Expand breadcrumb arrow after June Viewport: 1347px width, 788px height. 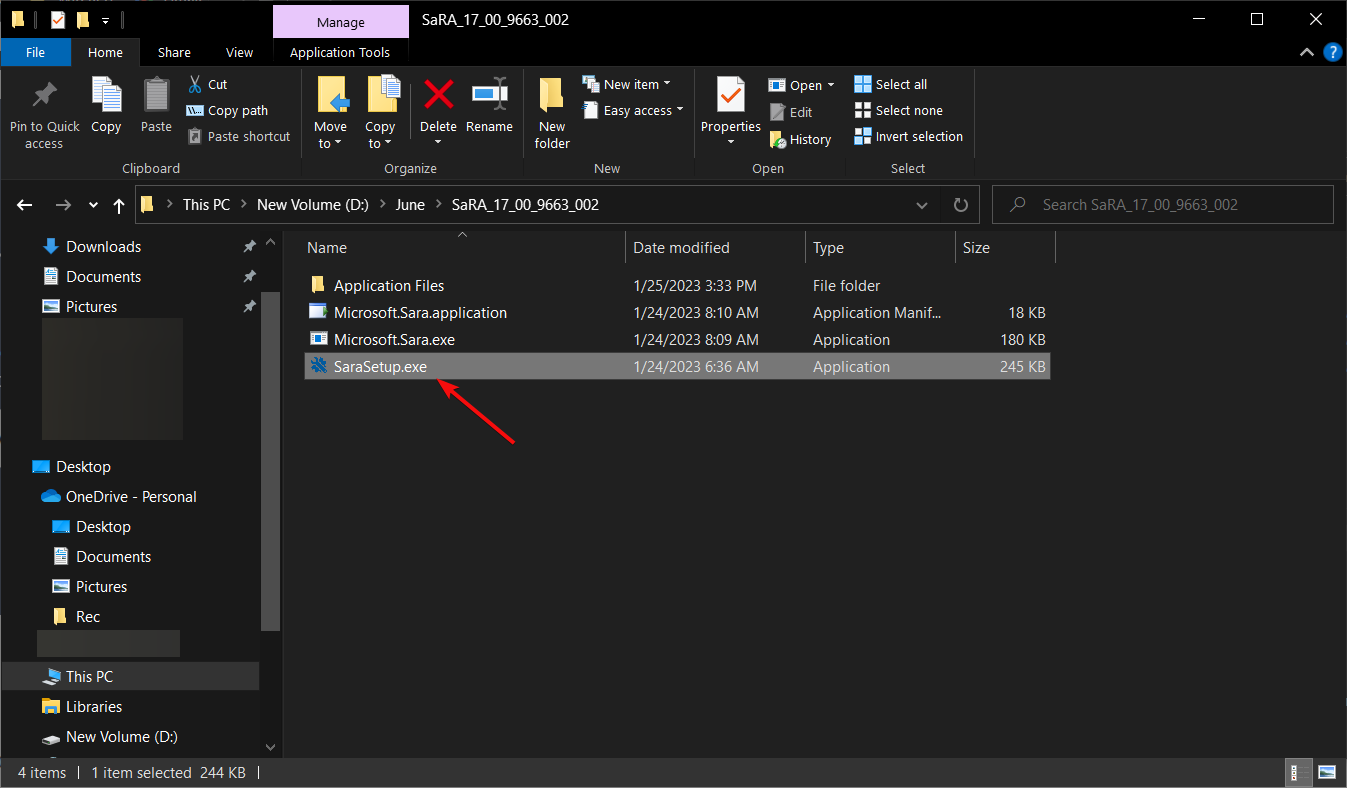[x=438, y=205]
